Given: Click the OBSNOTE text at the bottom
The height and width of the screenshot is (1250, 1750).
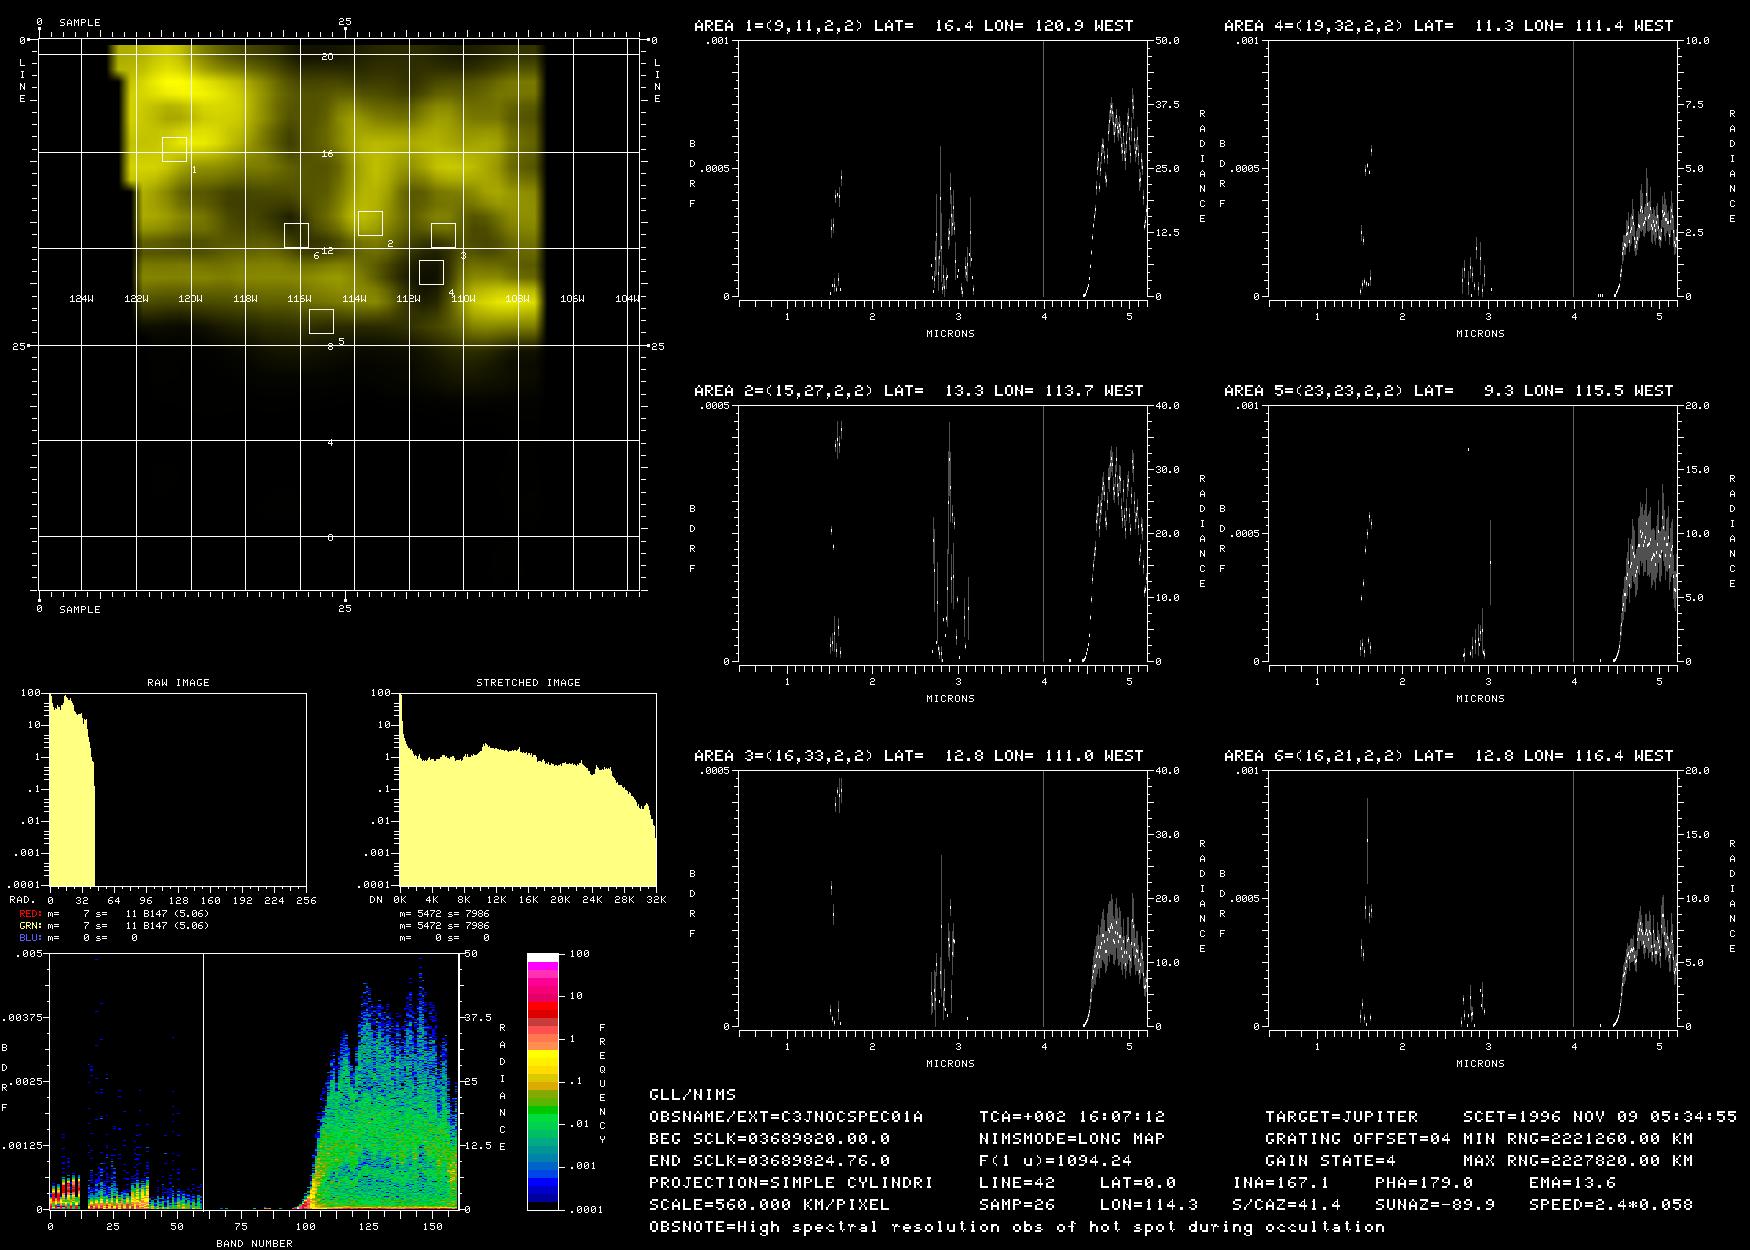Looking at the screenshot, I should click(x=1016, y=1226).
